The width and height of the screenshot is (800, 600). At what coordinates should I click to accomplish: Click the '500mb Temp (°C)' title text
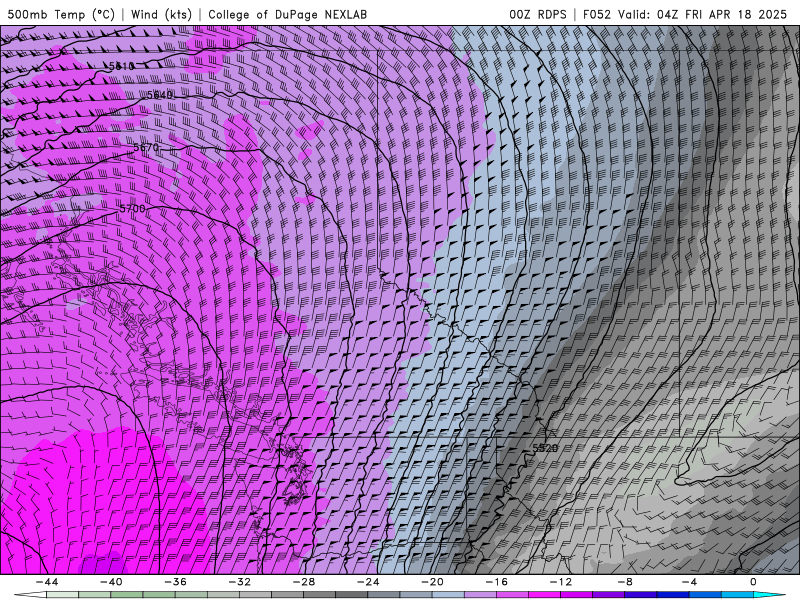tap(61, 14)
